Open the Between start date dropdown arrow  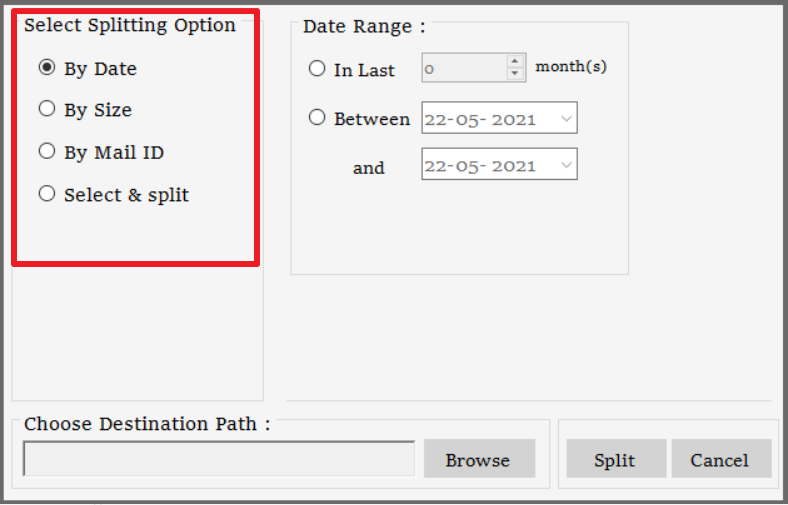(566, 118)
